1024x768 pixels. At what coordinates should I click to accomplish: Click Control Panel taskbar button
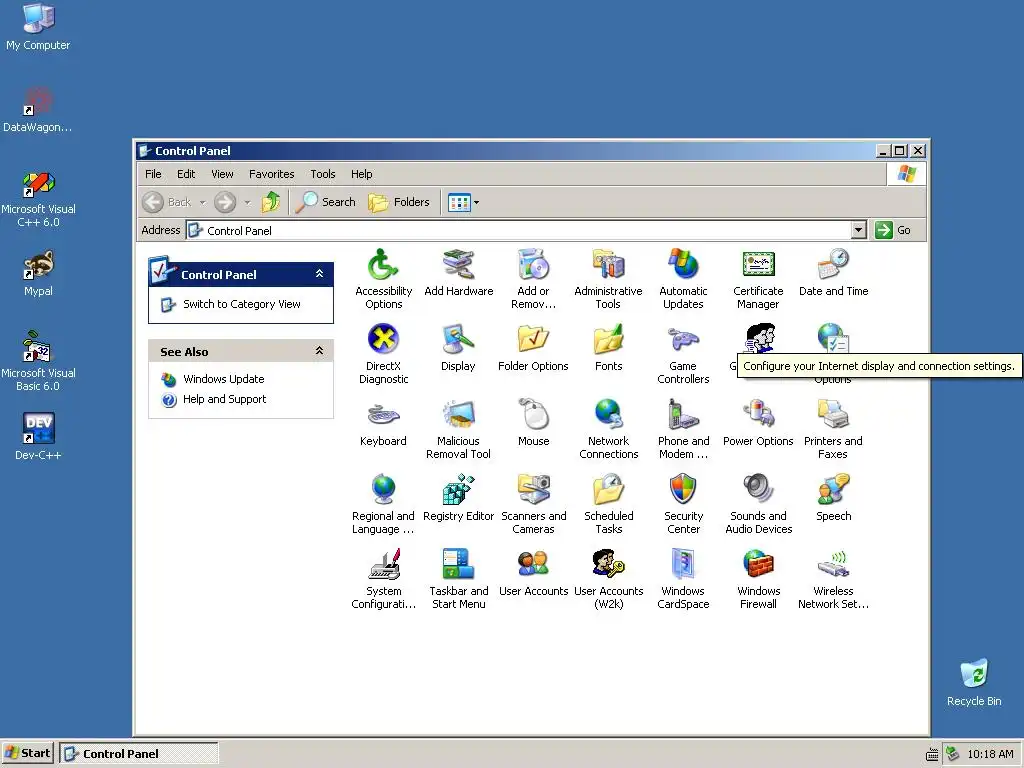[x=139, y=753]
